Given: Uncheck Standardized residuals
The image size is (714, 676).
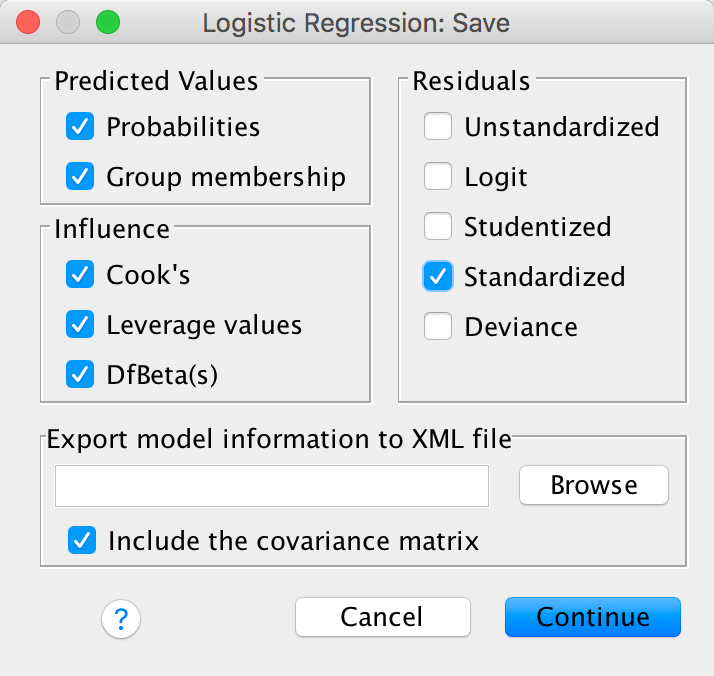Looking at the screenshot, I should [437, 277].
